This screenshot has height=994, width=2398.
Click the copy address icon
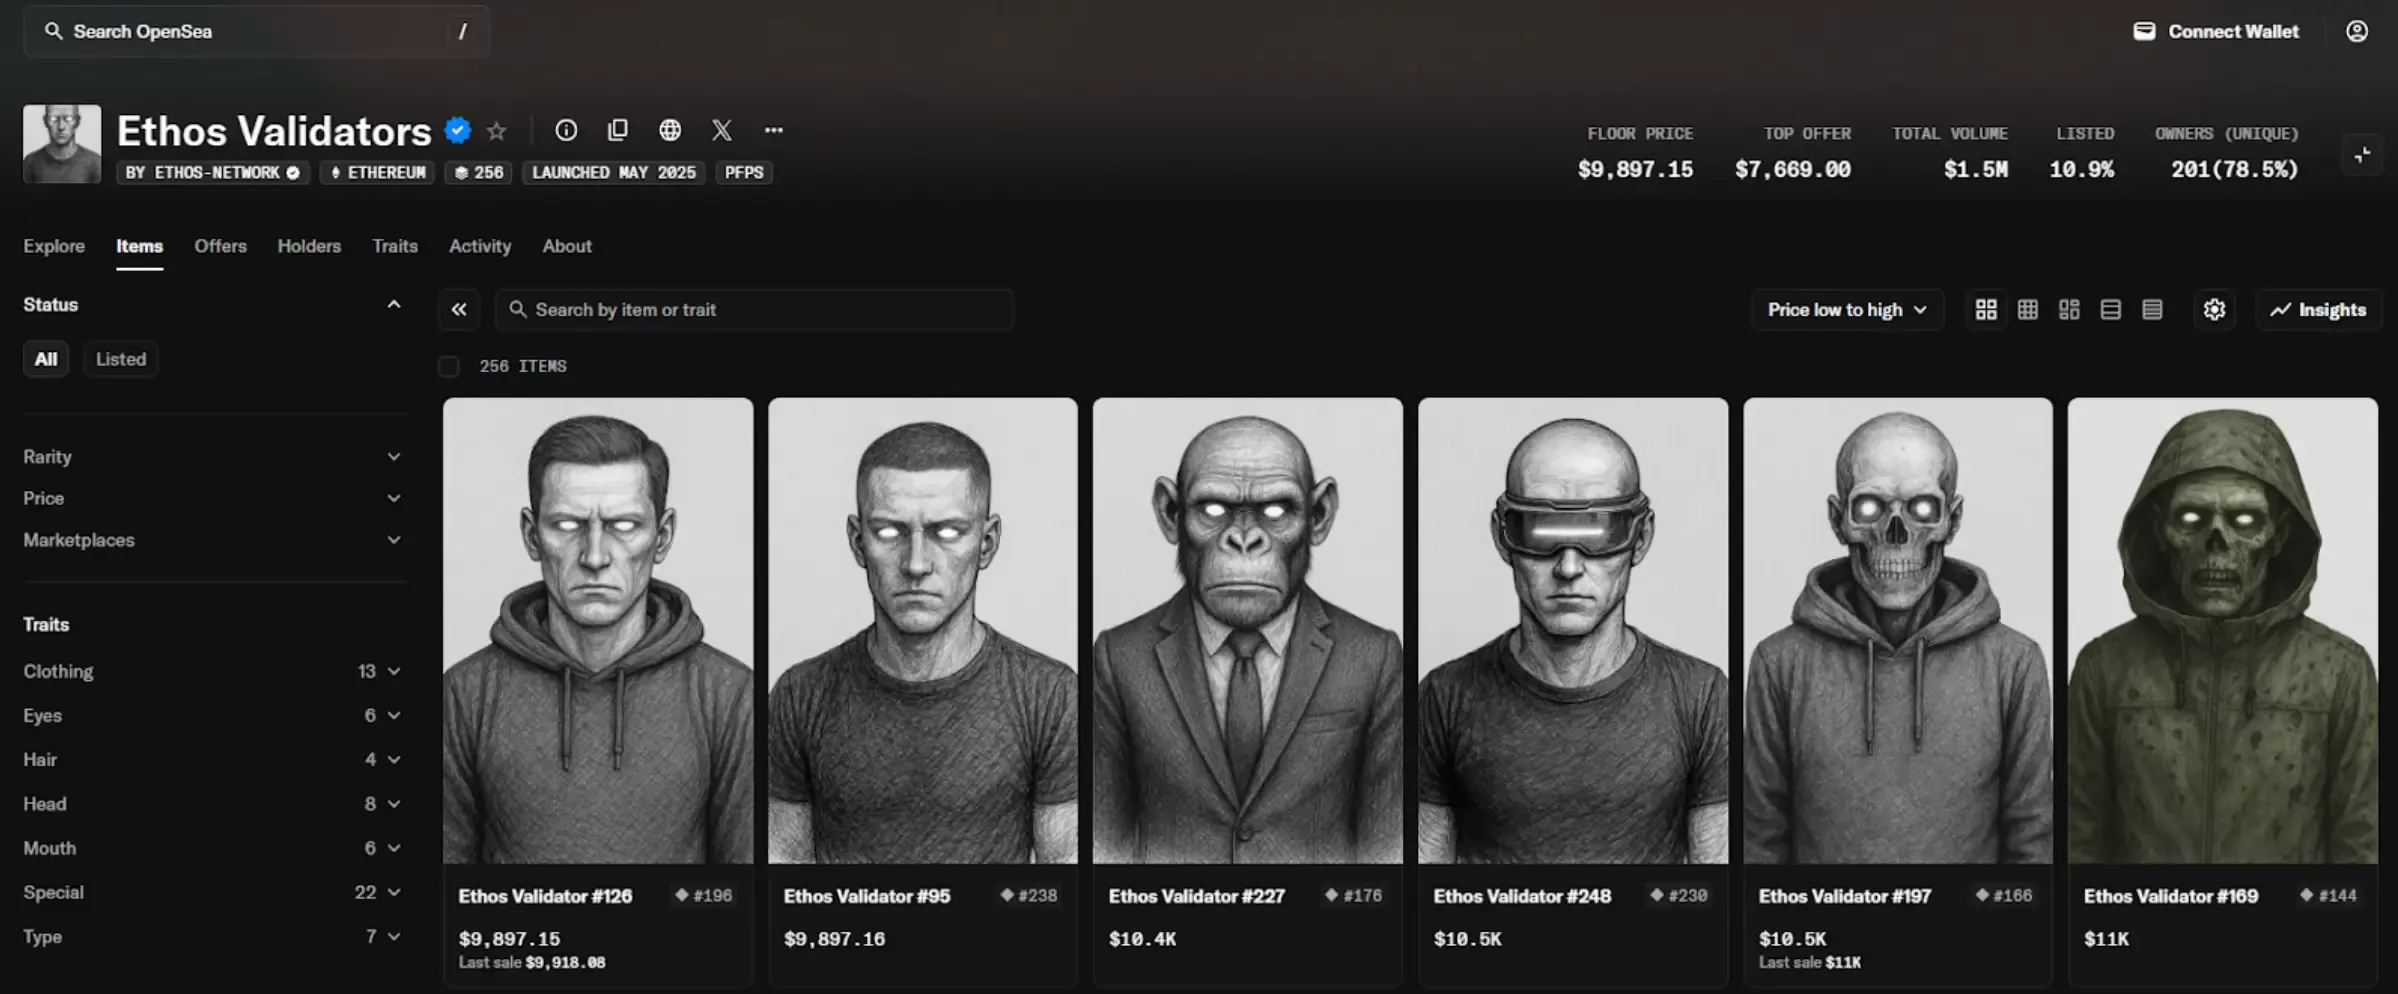(618, 131)
